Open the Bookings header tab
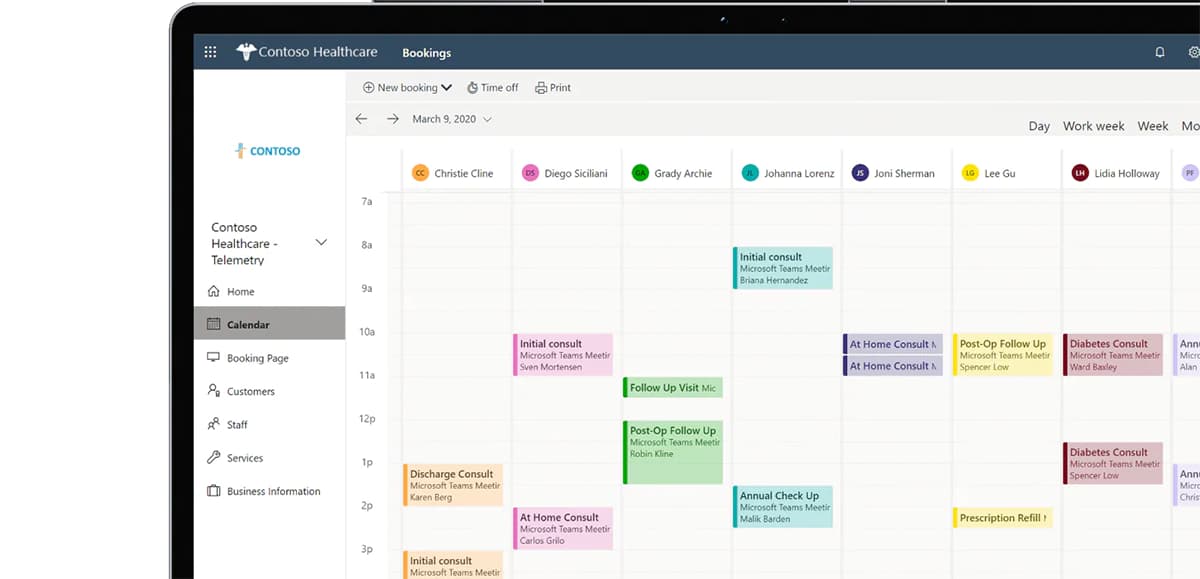Viewport: 1200px width, 579px height. 426,53
